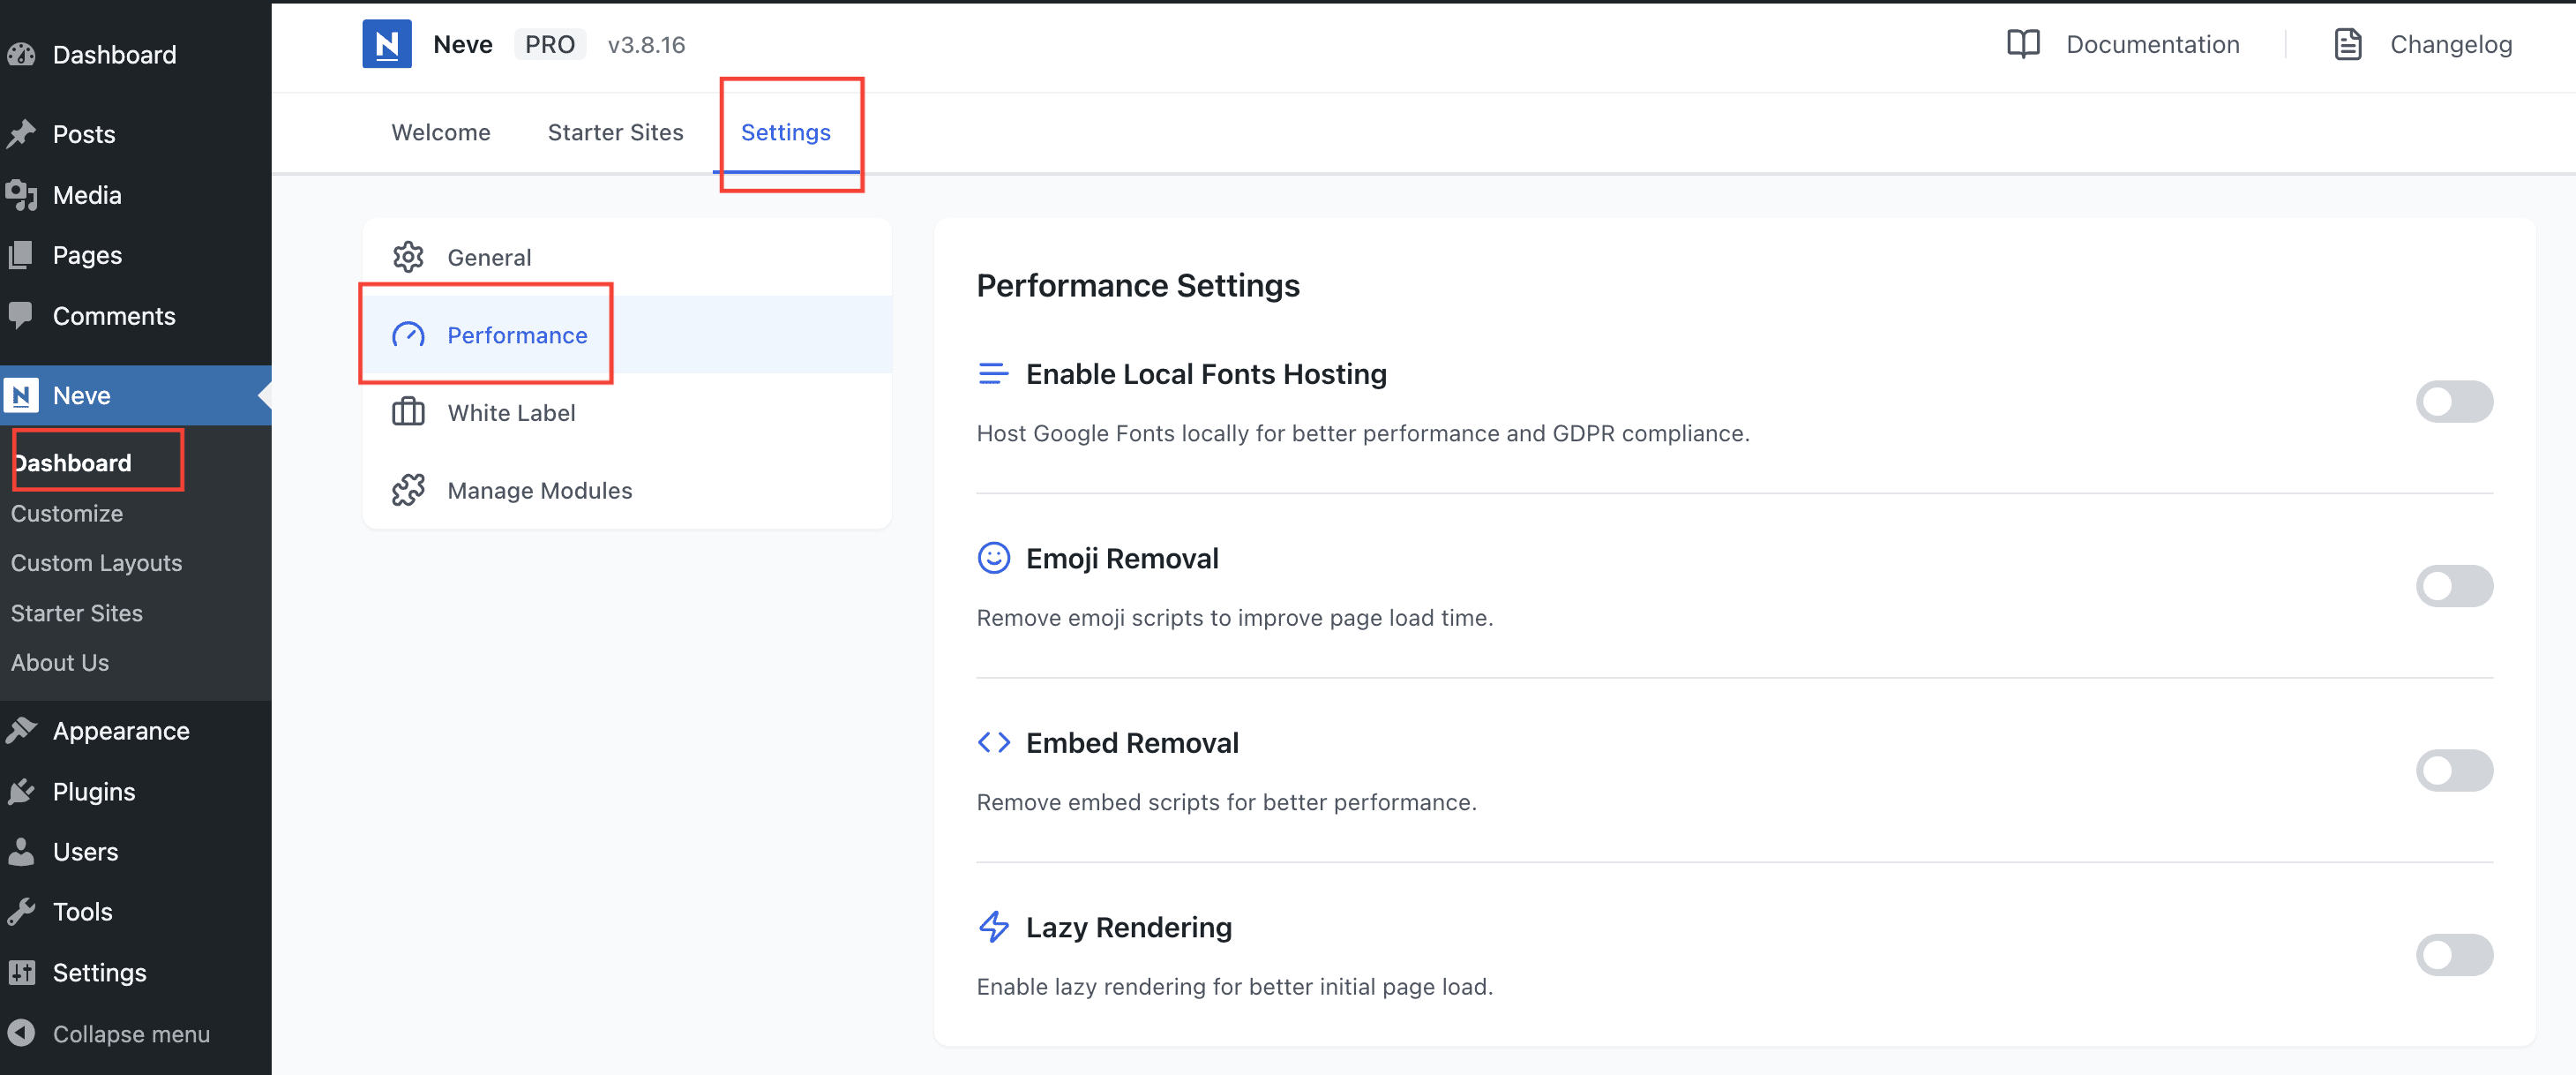The height and width of the screenshot is (1075, 2576).
Task: Open the Settings menu in sidebar
Action: [99, 972]
